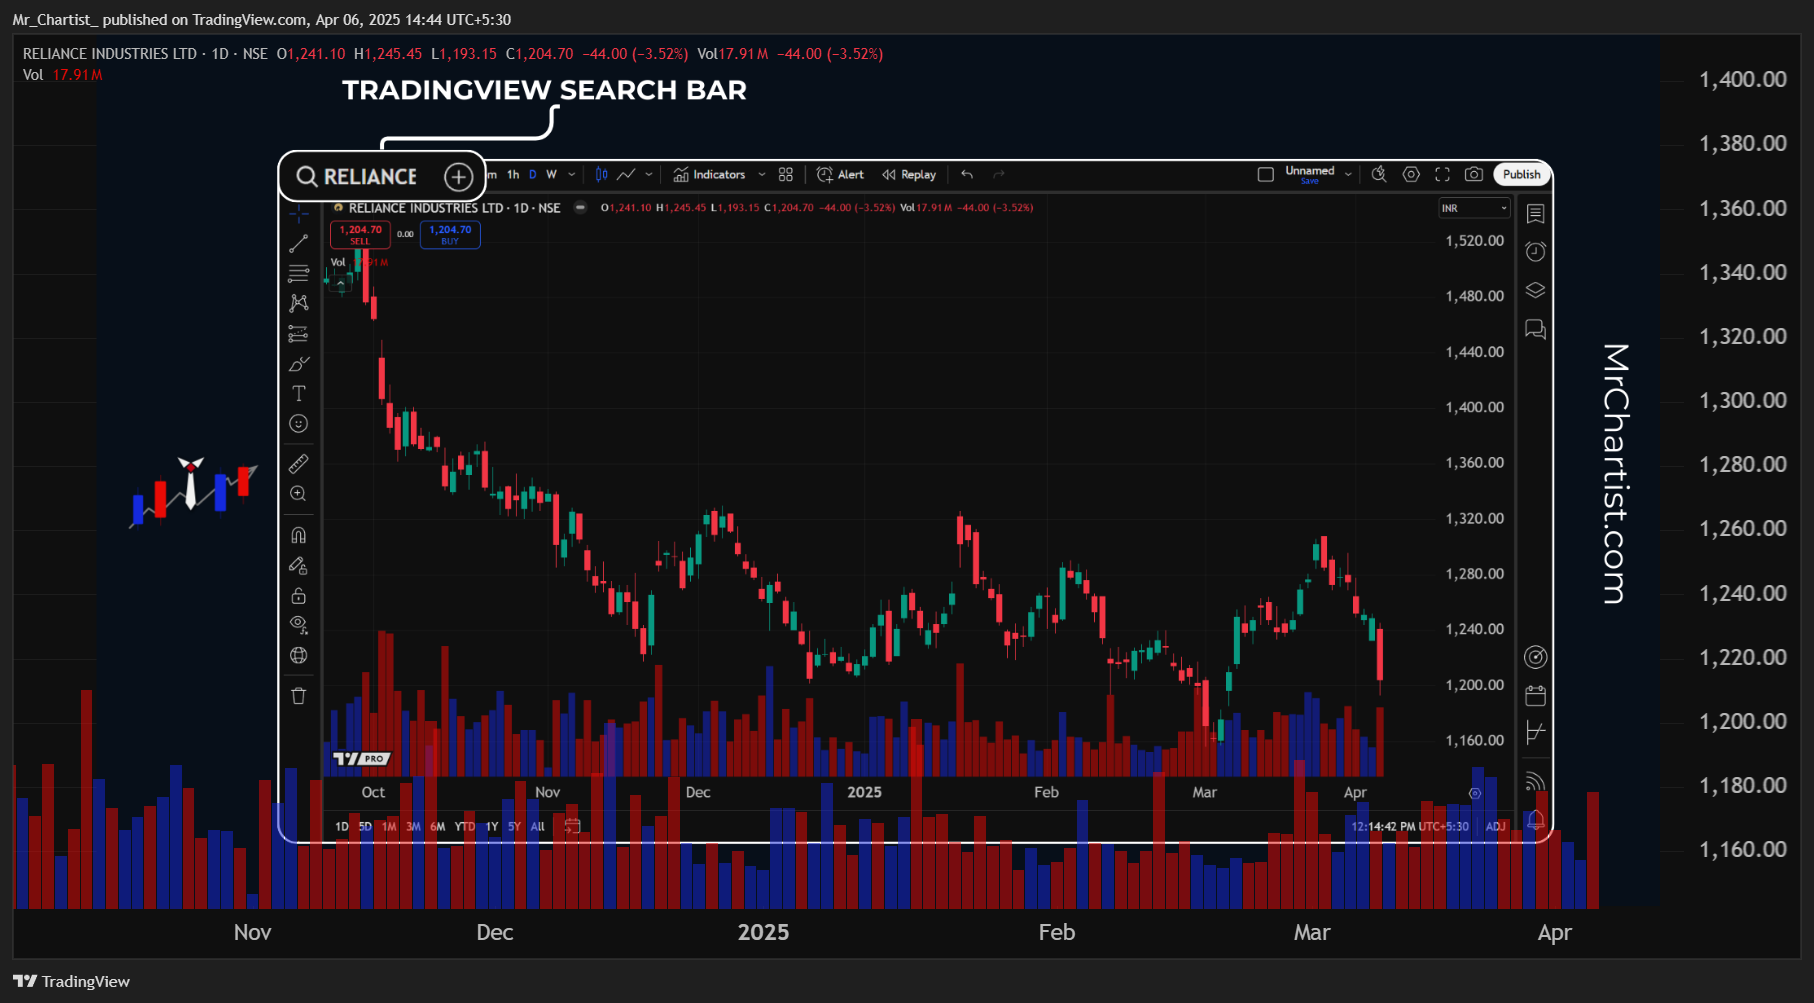The width and height of the screenshot is (1814, 1003).
Task: Select the D daily timeframe
Action: tap(533, 175)
